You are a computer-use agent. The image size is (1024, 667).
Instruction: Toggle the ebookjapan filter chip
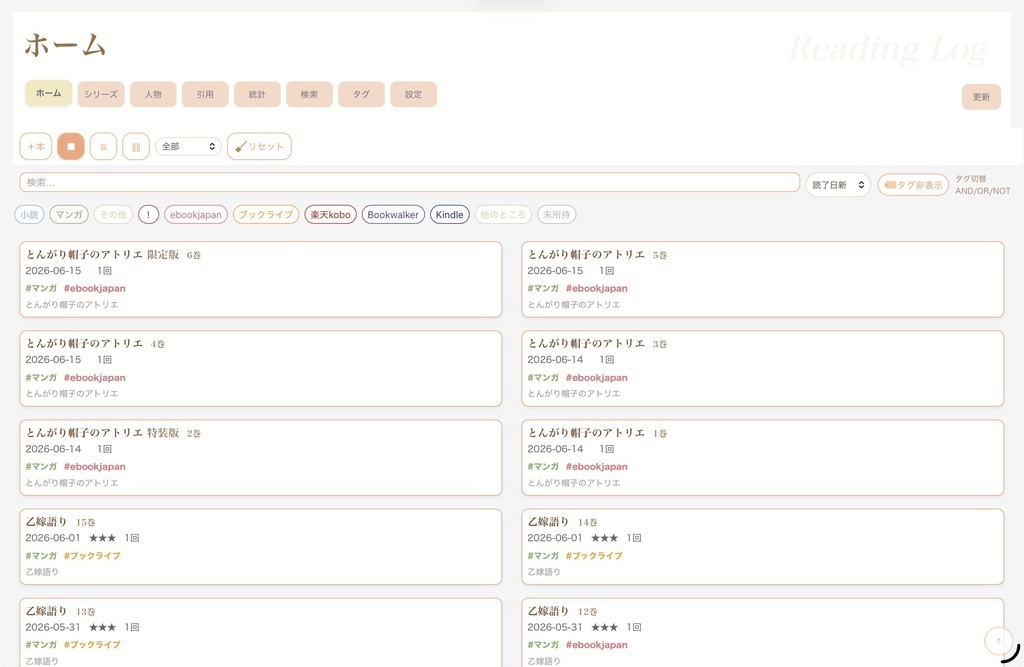click(196, 214)
